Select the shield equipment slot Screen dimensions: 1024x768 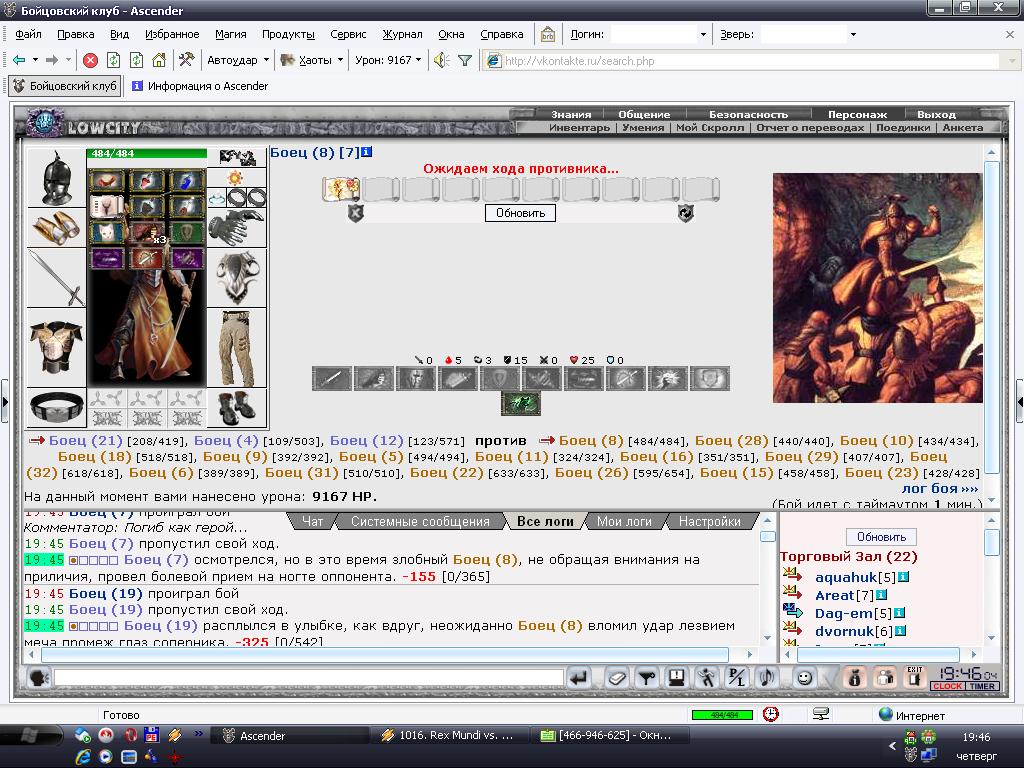pos(236,278)
